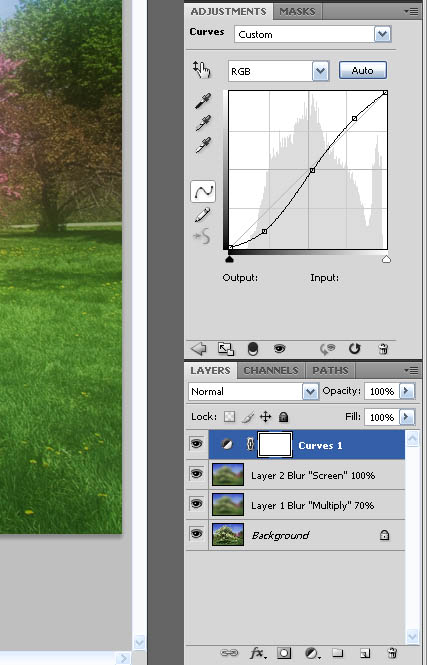Pick the black point eyedropper
This screenshot has width=427, height=665.
click(x=203, y=101)
